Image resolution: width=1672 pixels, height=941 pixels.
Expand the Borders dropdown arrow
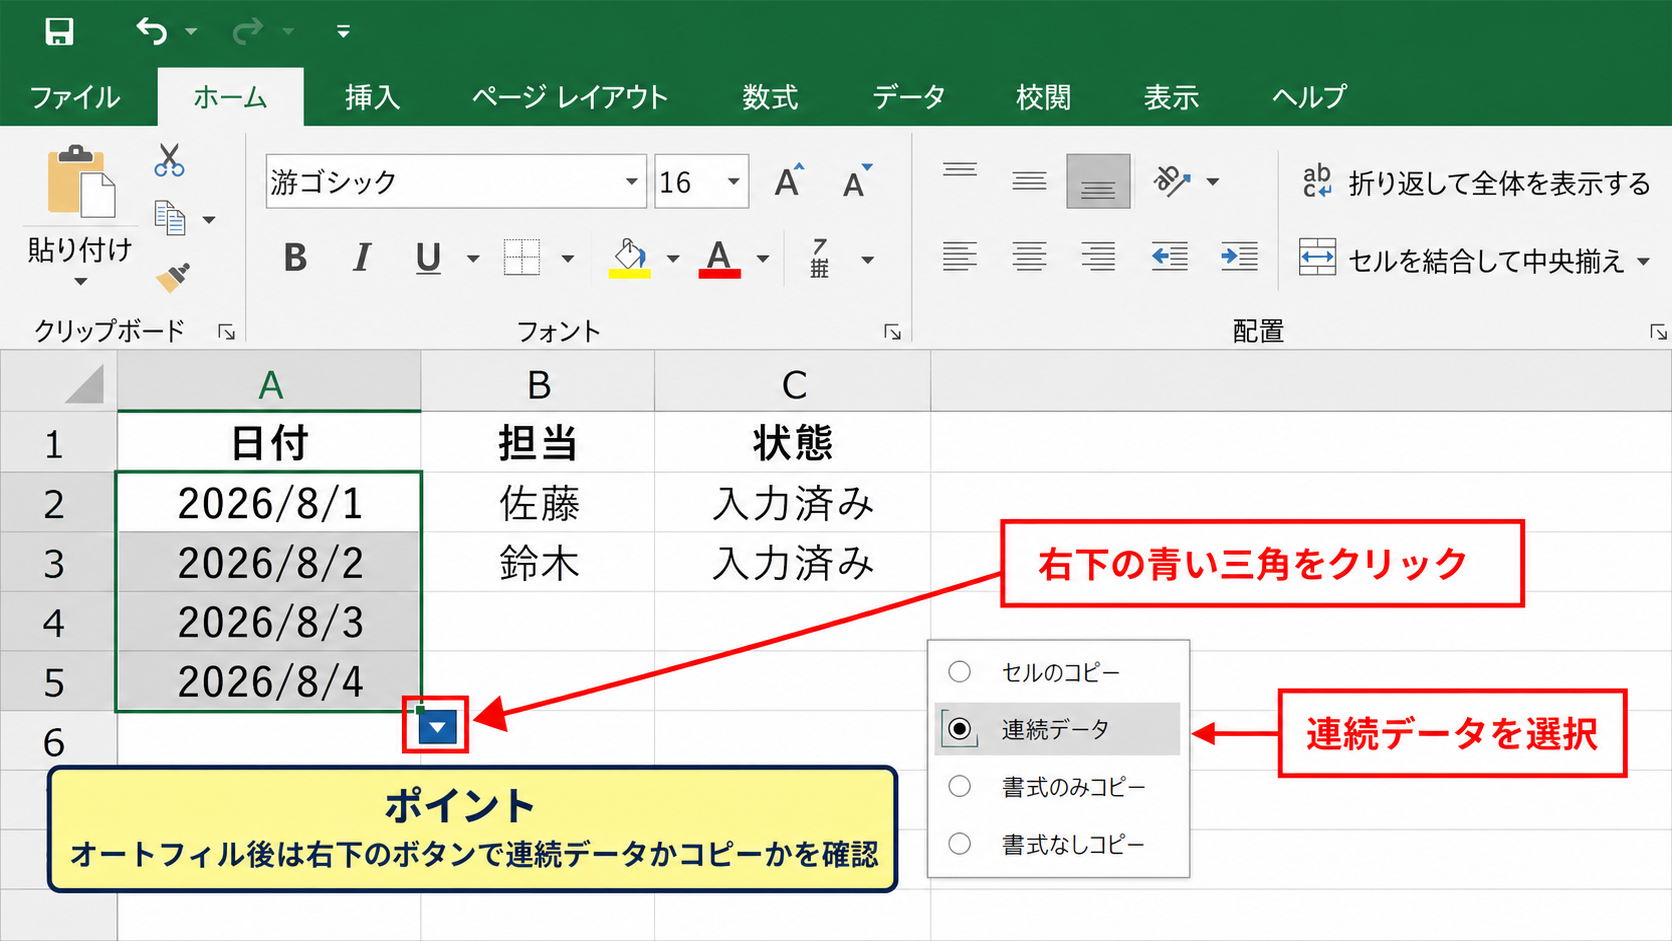point(568,259)
